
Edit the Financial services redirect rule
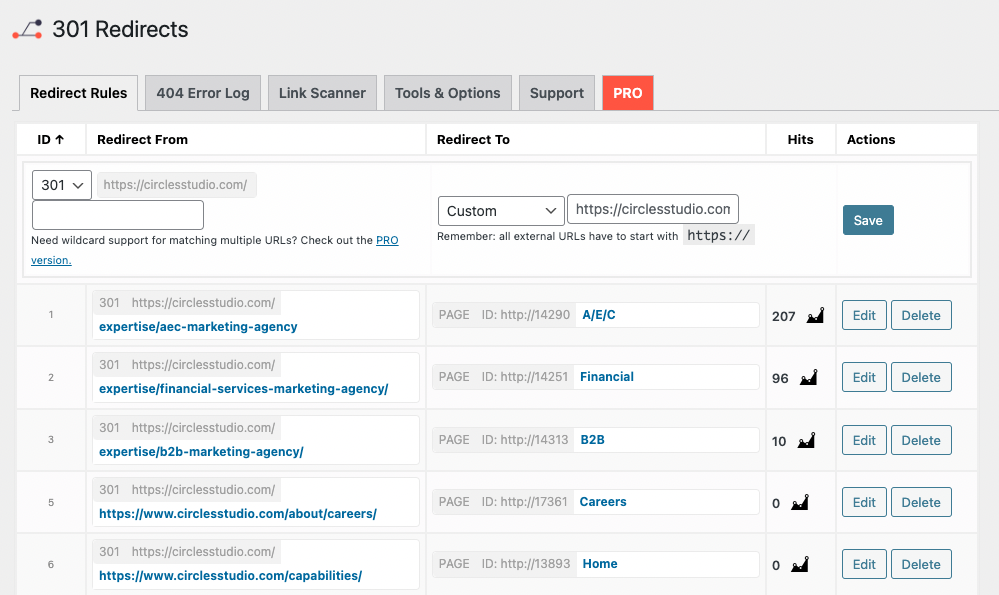(863, 377)
